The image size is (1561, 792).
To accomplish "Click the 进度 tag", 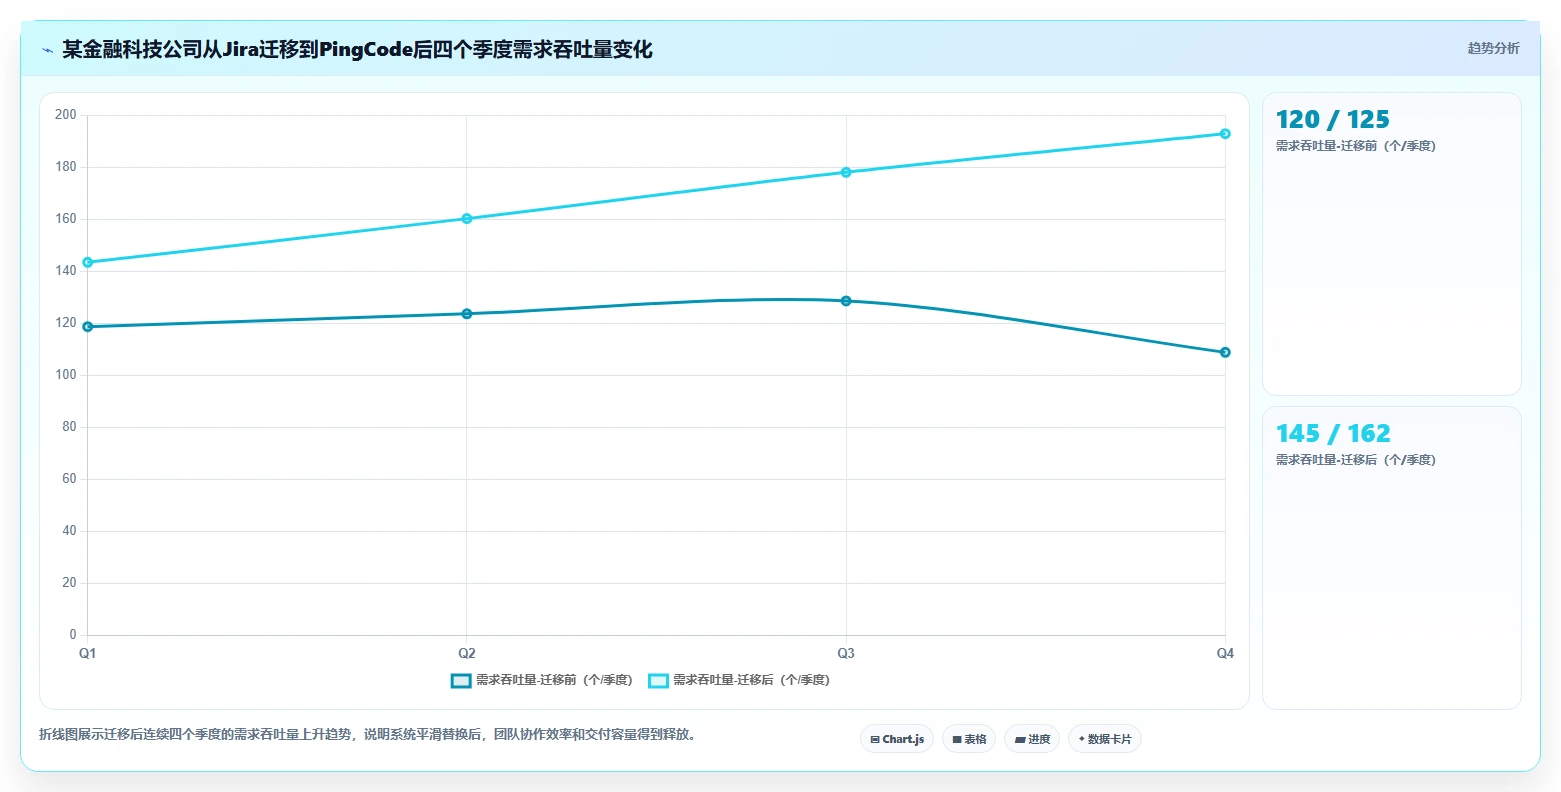I will click(x=1032, y=739).
